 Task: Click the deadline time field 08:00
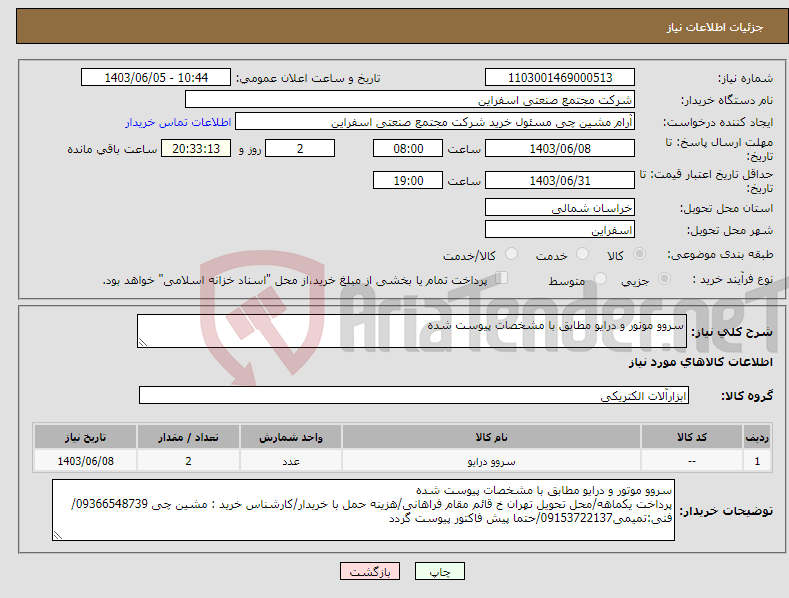(x=408, y=148)
